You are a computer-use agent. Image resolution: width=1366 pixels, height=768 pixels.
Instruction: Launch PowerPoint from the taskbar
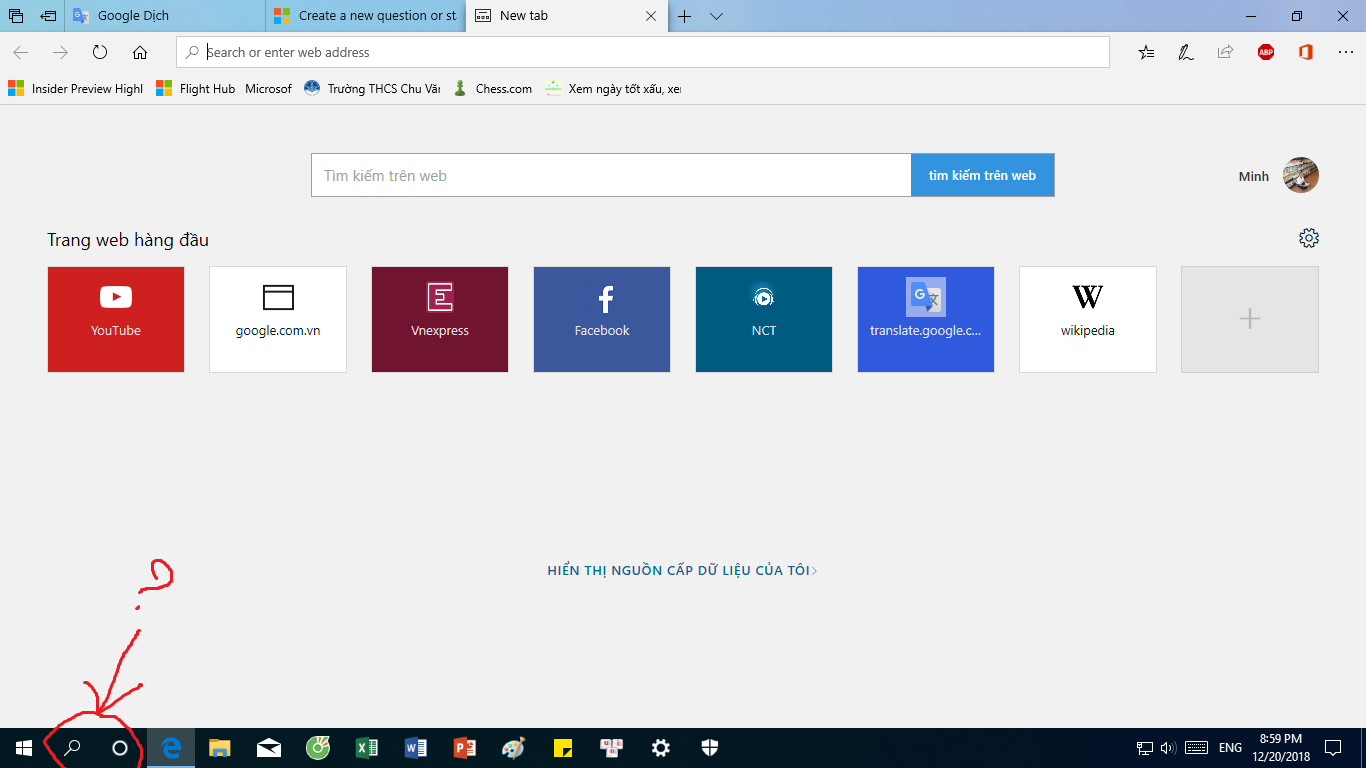pyautogui.click(x=465, y=748)
